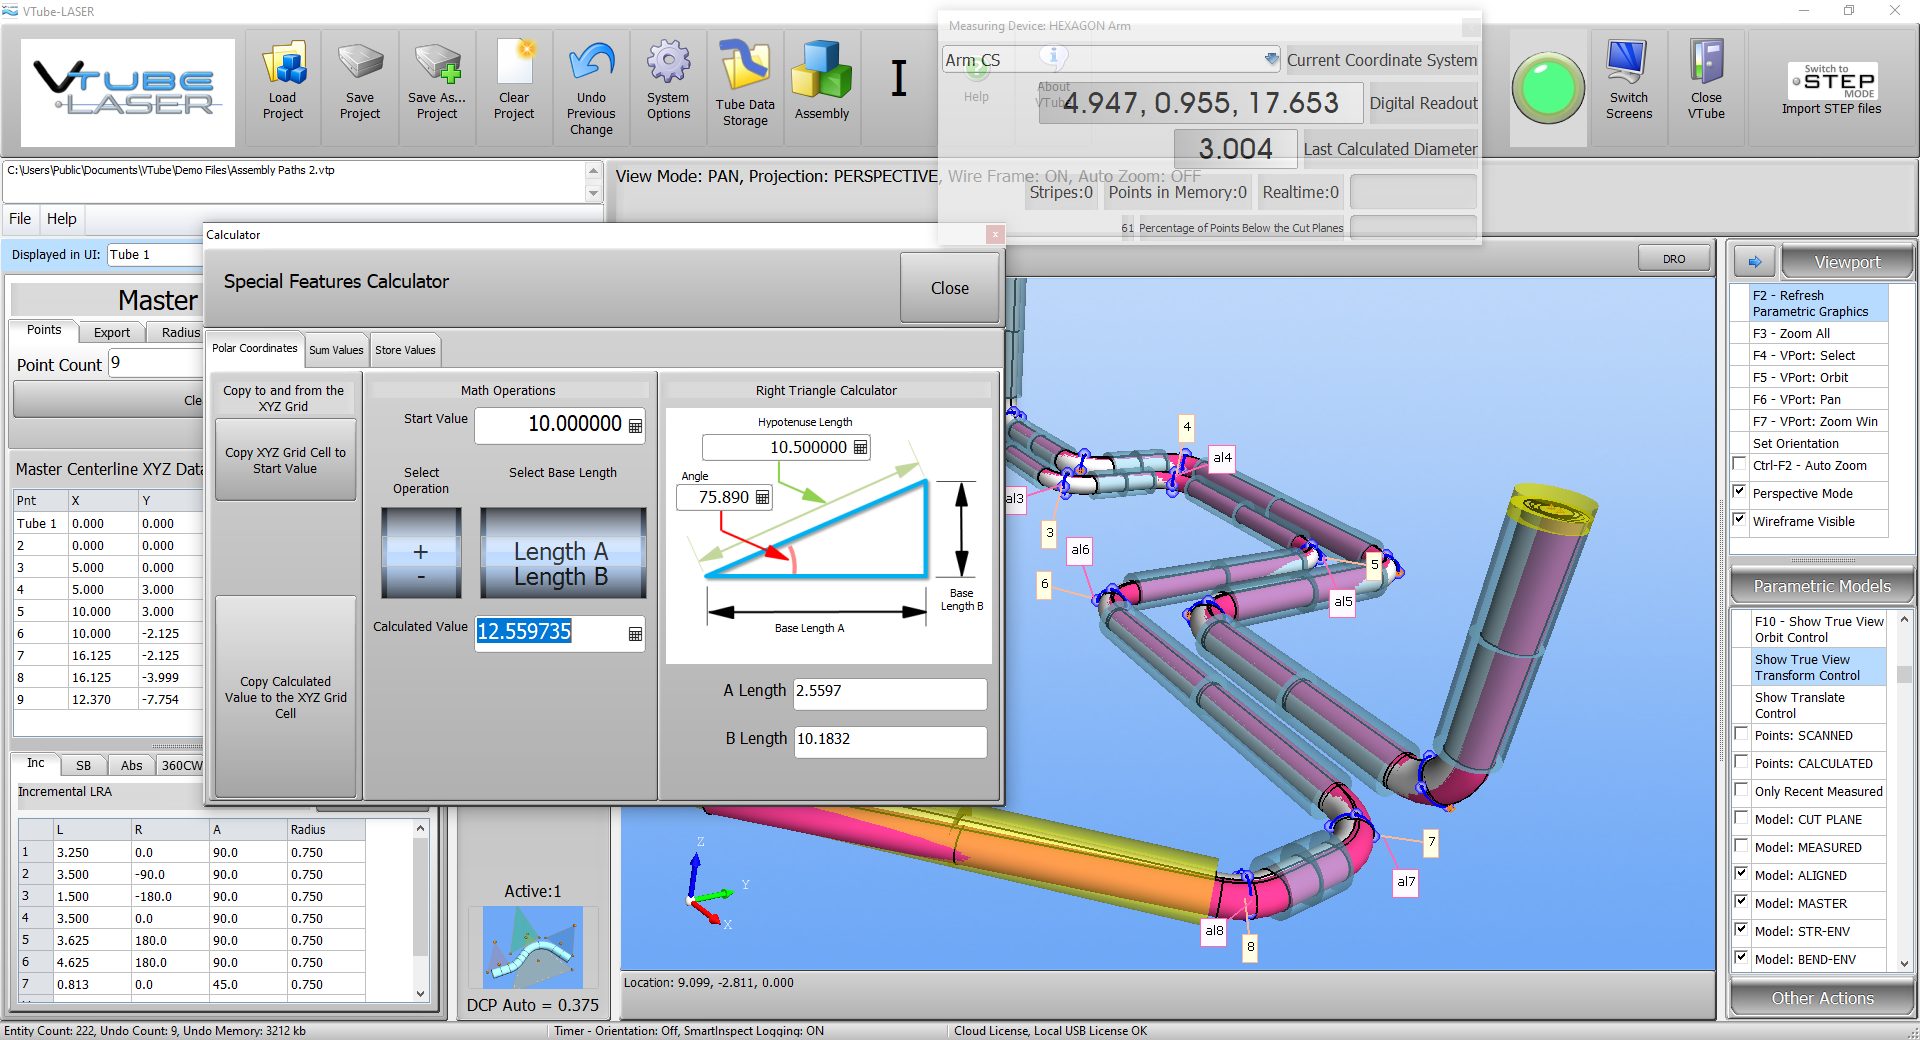Enable Points: CALCULATED checkbox
This screenshot has width=1920, height=1040.
click(1742, 762)
